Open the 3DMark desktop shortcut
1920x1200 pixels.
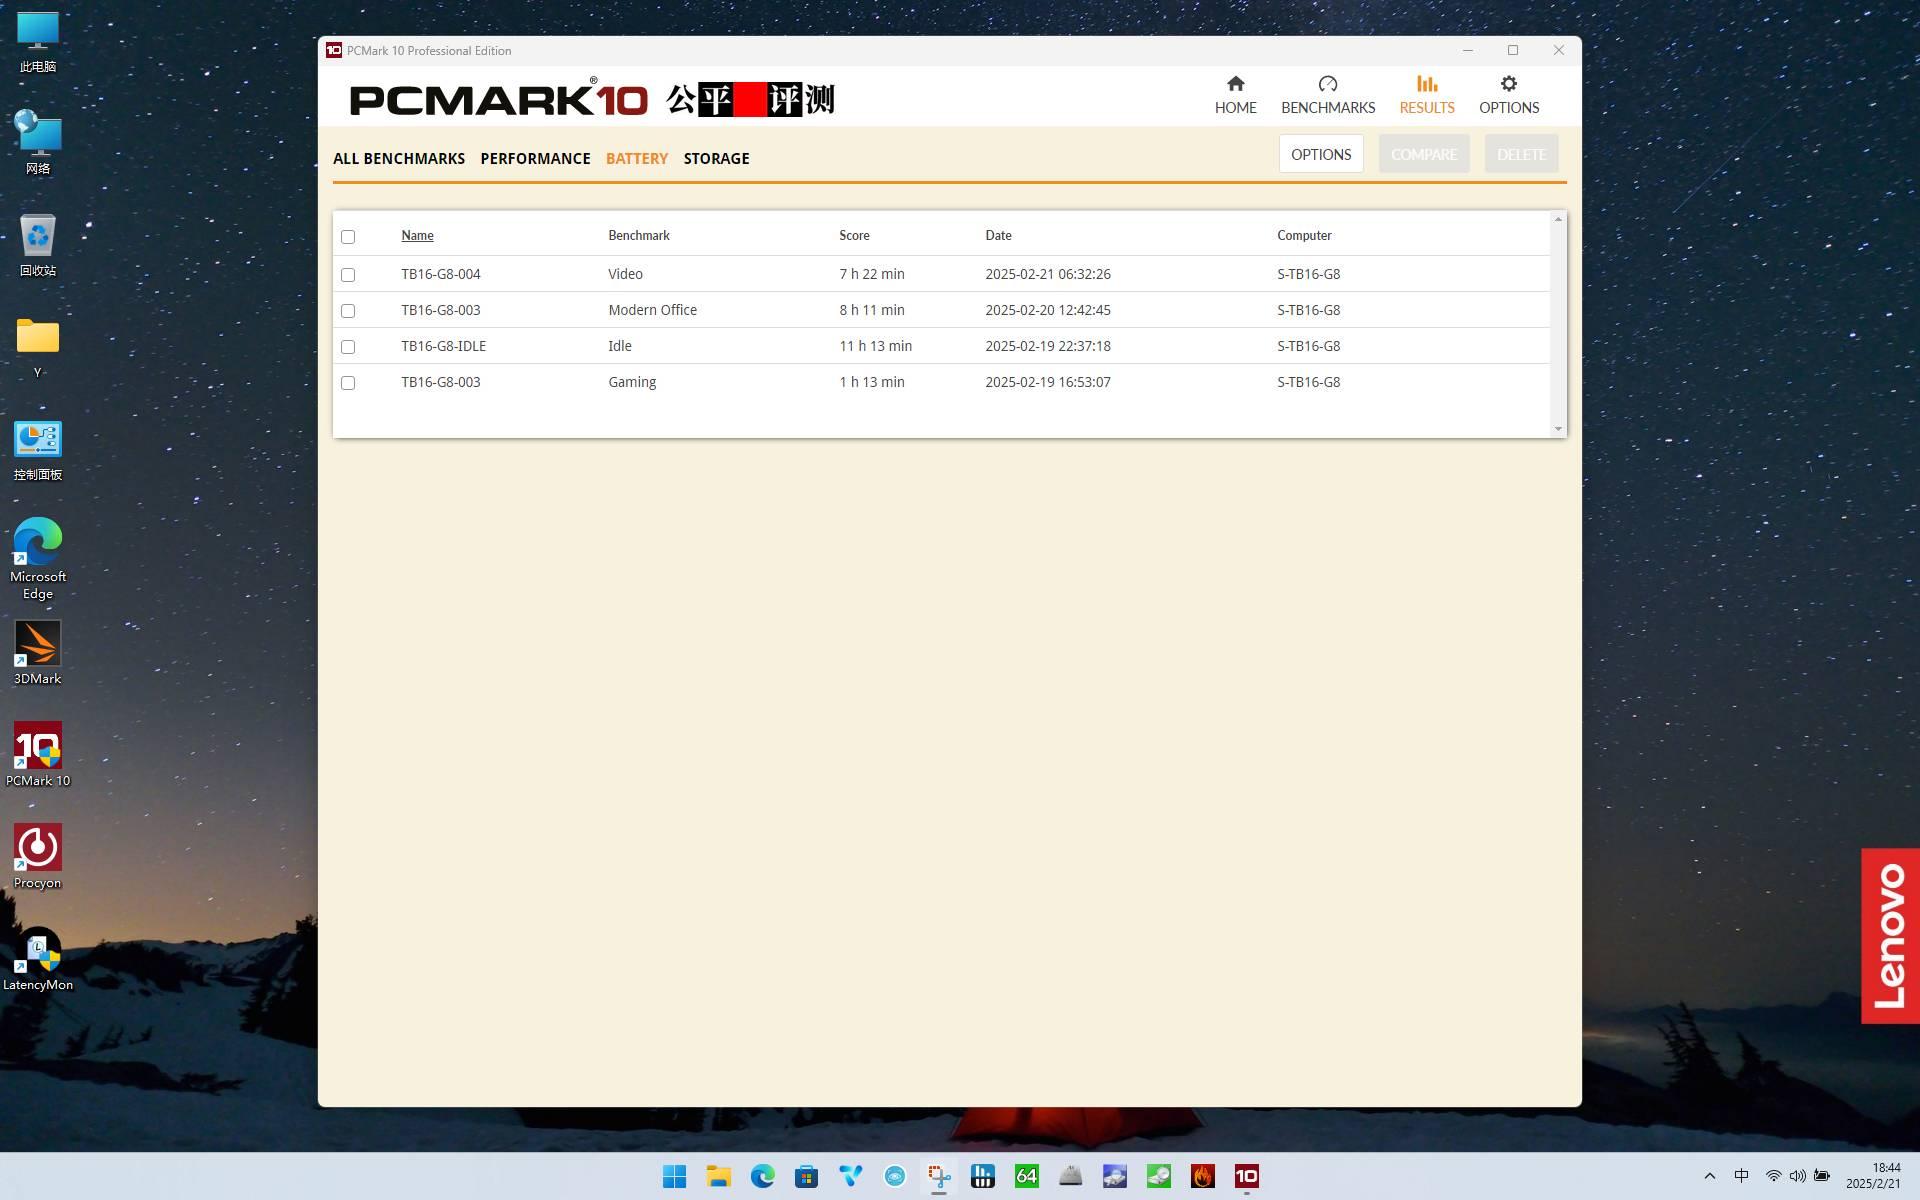(37, 645)
